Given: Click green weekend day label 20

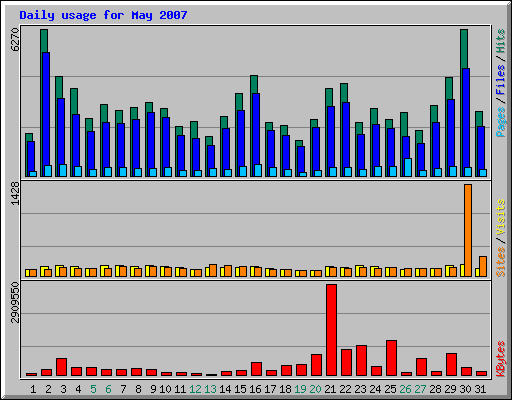Looking at the screenshot, I should 315,389.
